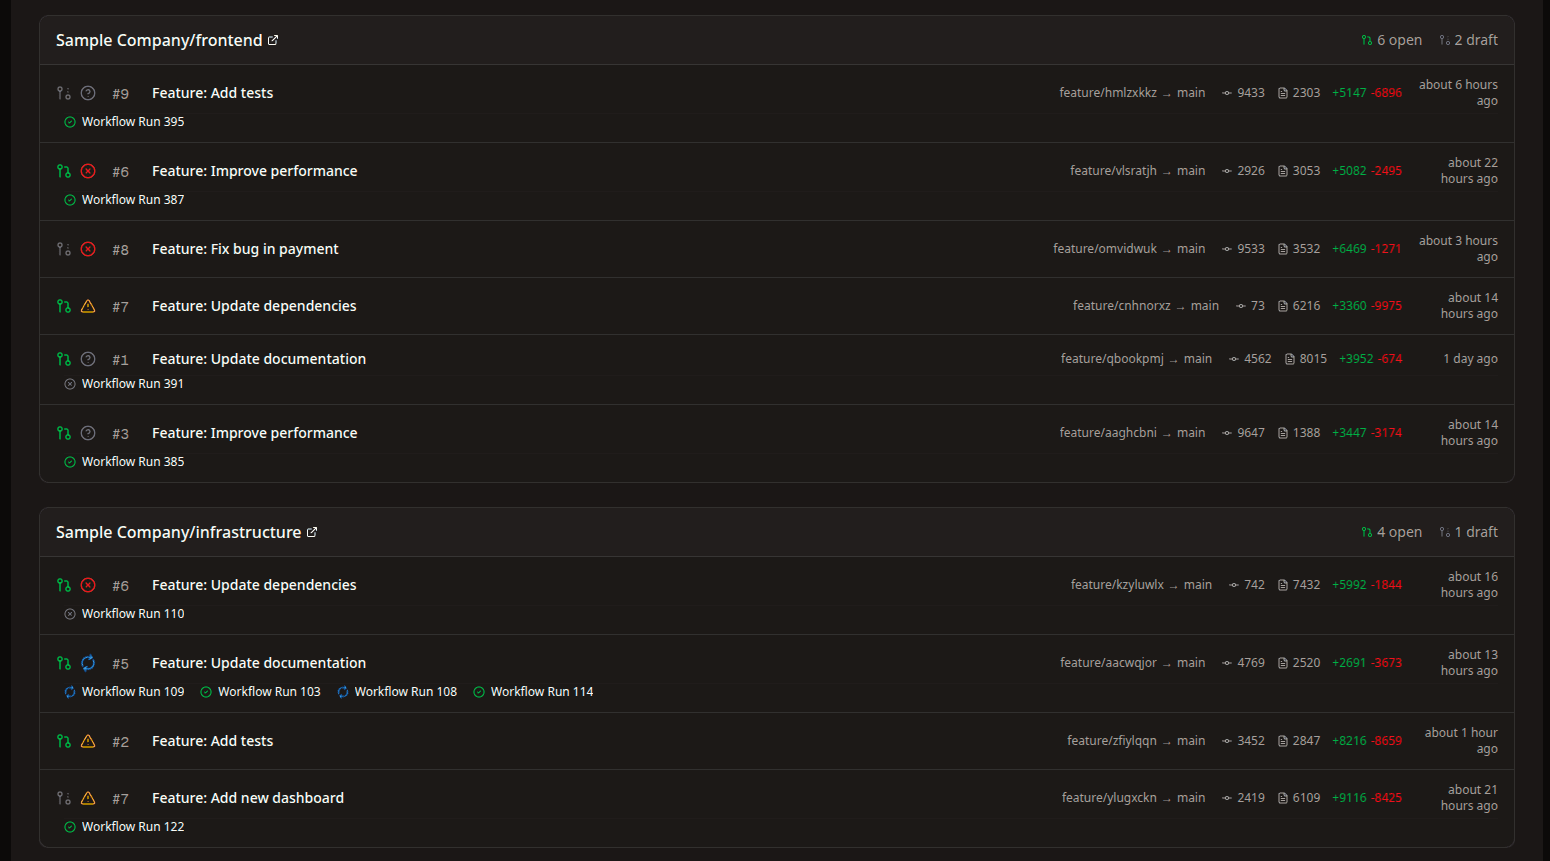Screen dimensions: 1550x861
Task: Open the Feature: Add new dashboard PR
Action: coord(248,798)
